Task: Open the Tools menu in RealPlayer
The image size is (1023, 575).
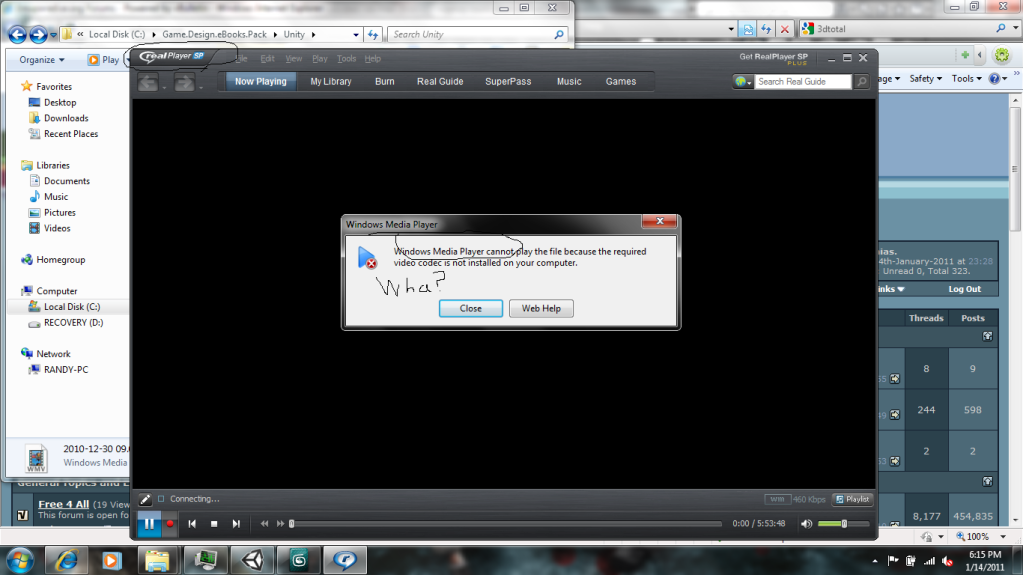Action: 346,59
